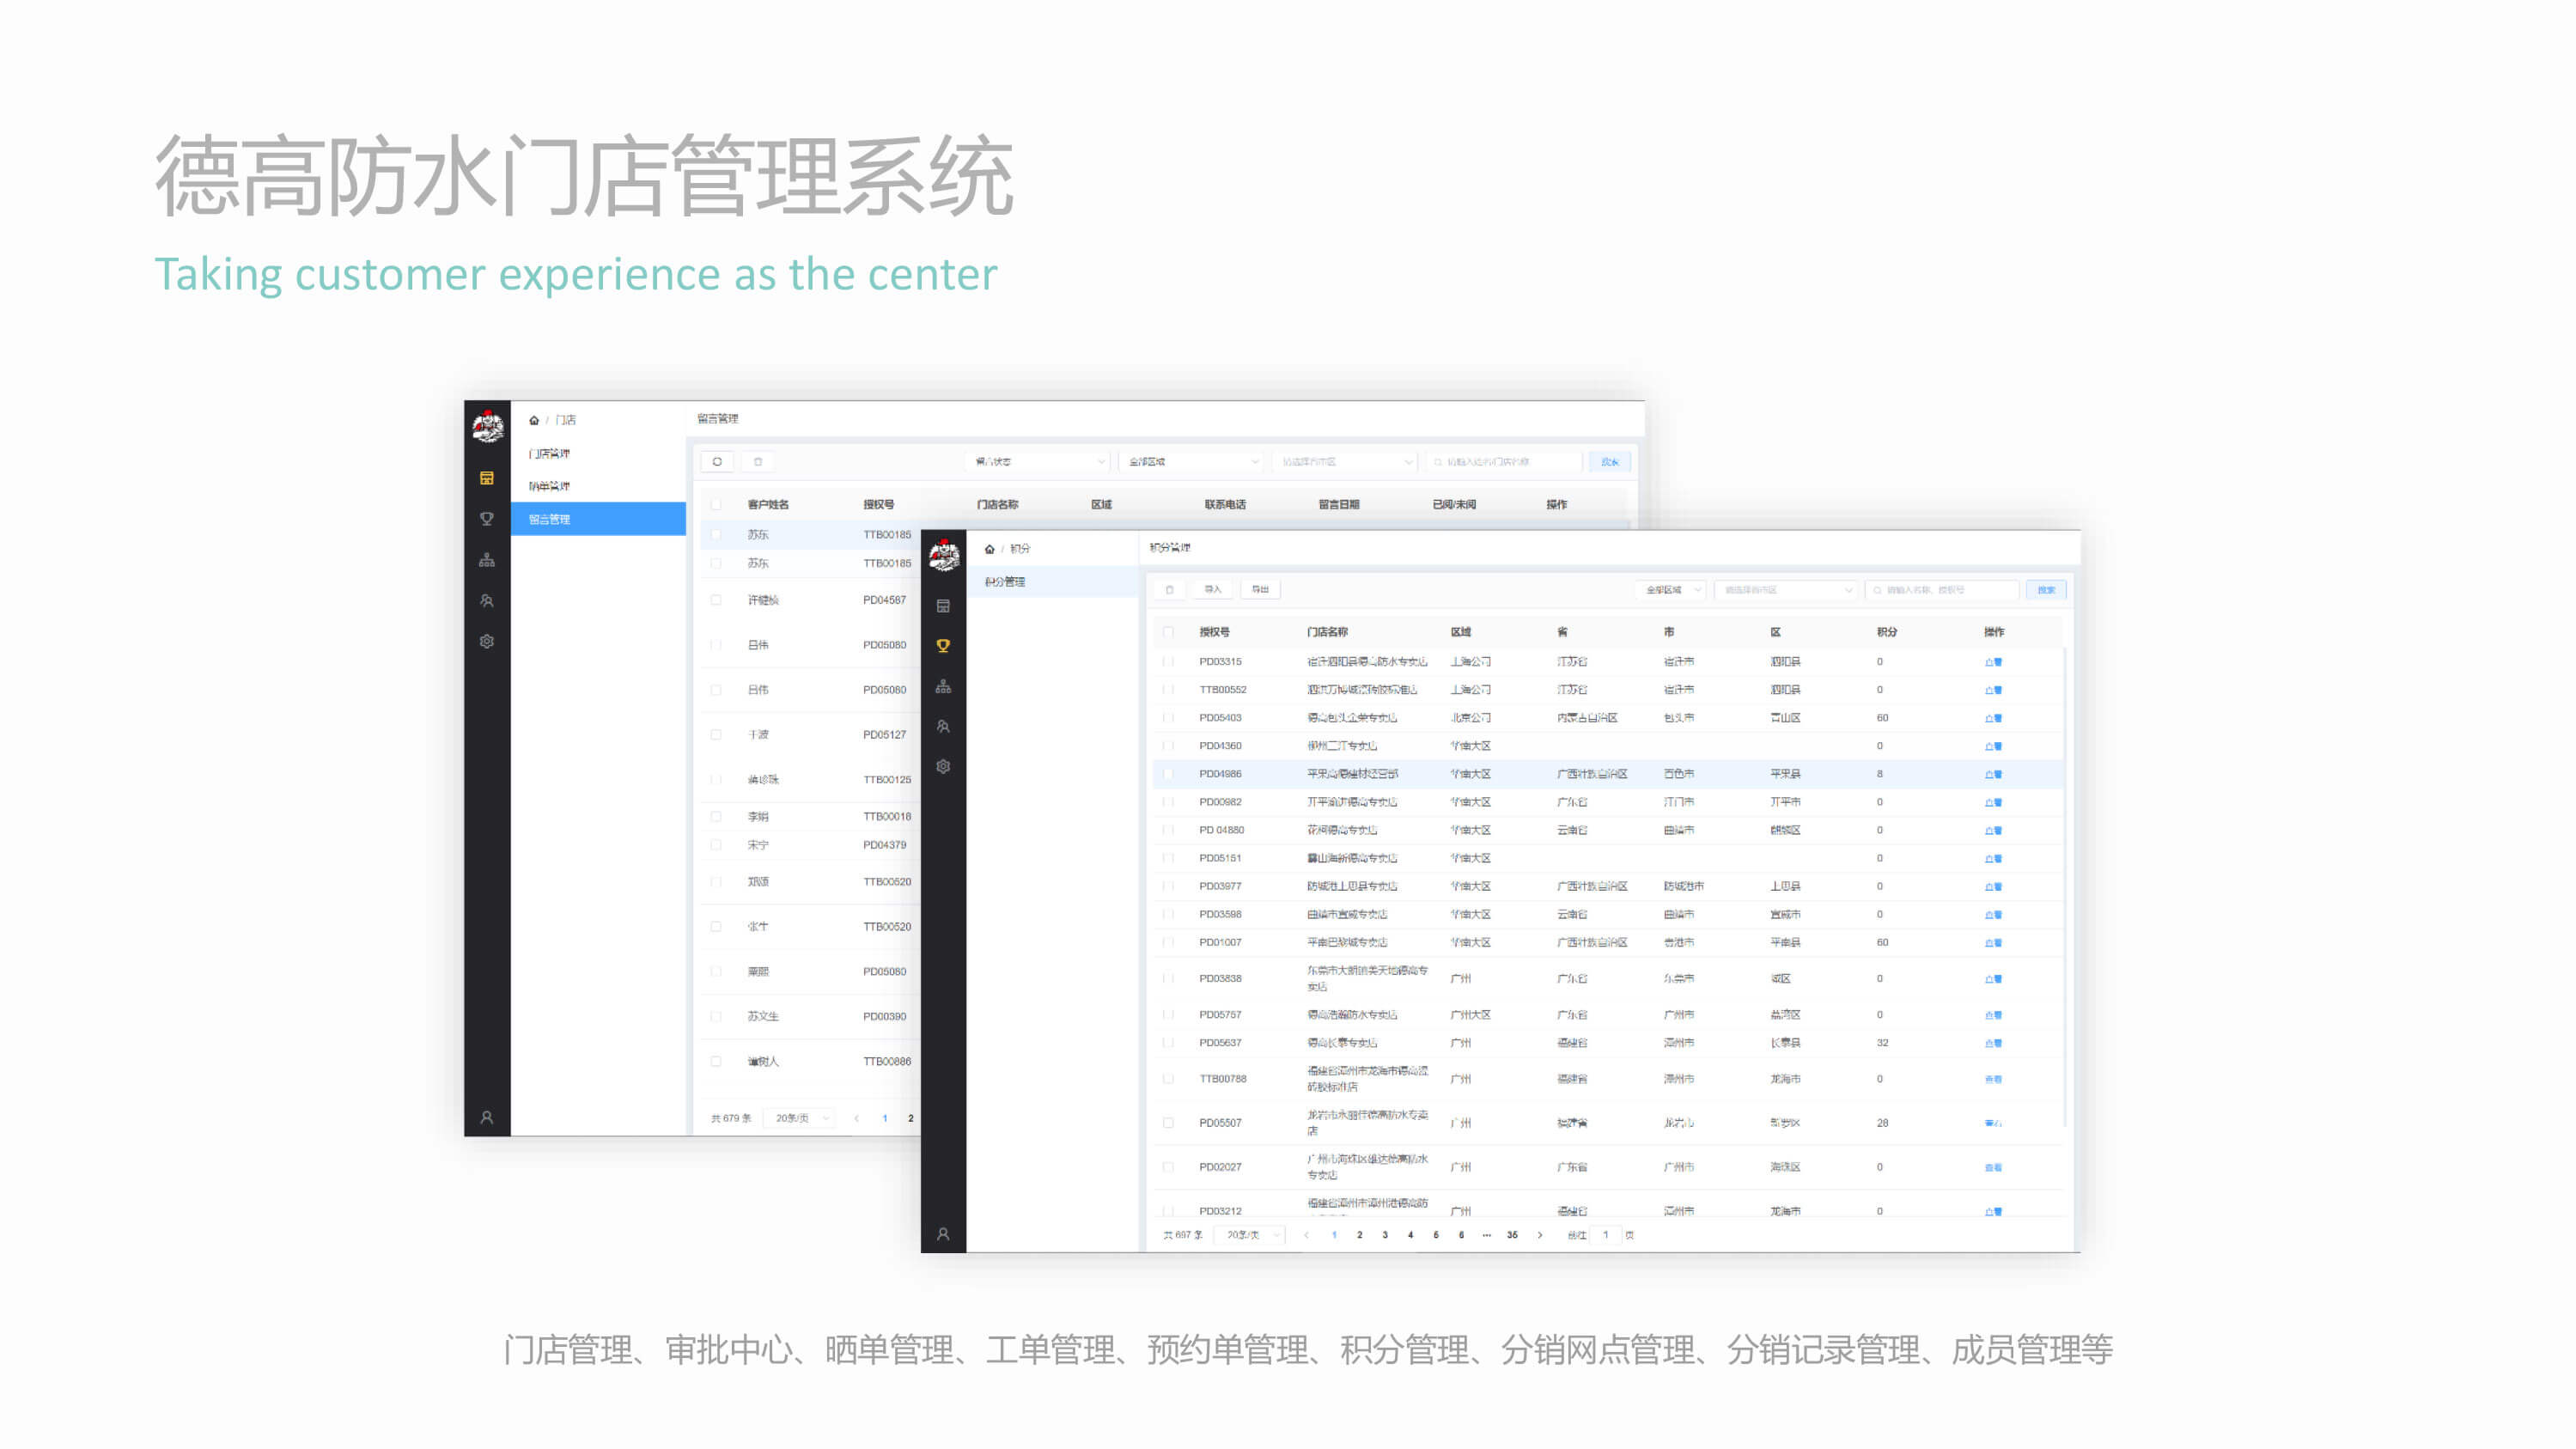The width and height of the screenshot is (2576, 1449).
Task: Click the user profile icon at the bottom of the back window's sidebar
Action: click(487, 1118)
